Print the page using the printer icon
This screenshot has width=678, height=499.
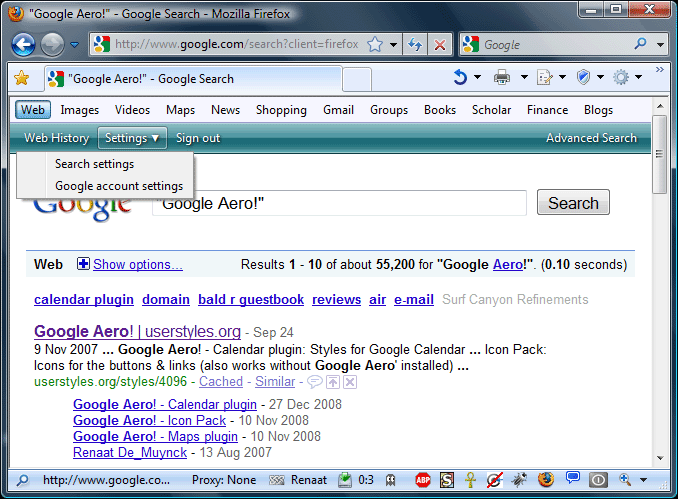(x=502, y=77)
